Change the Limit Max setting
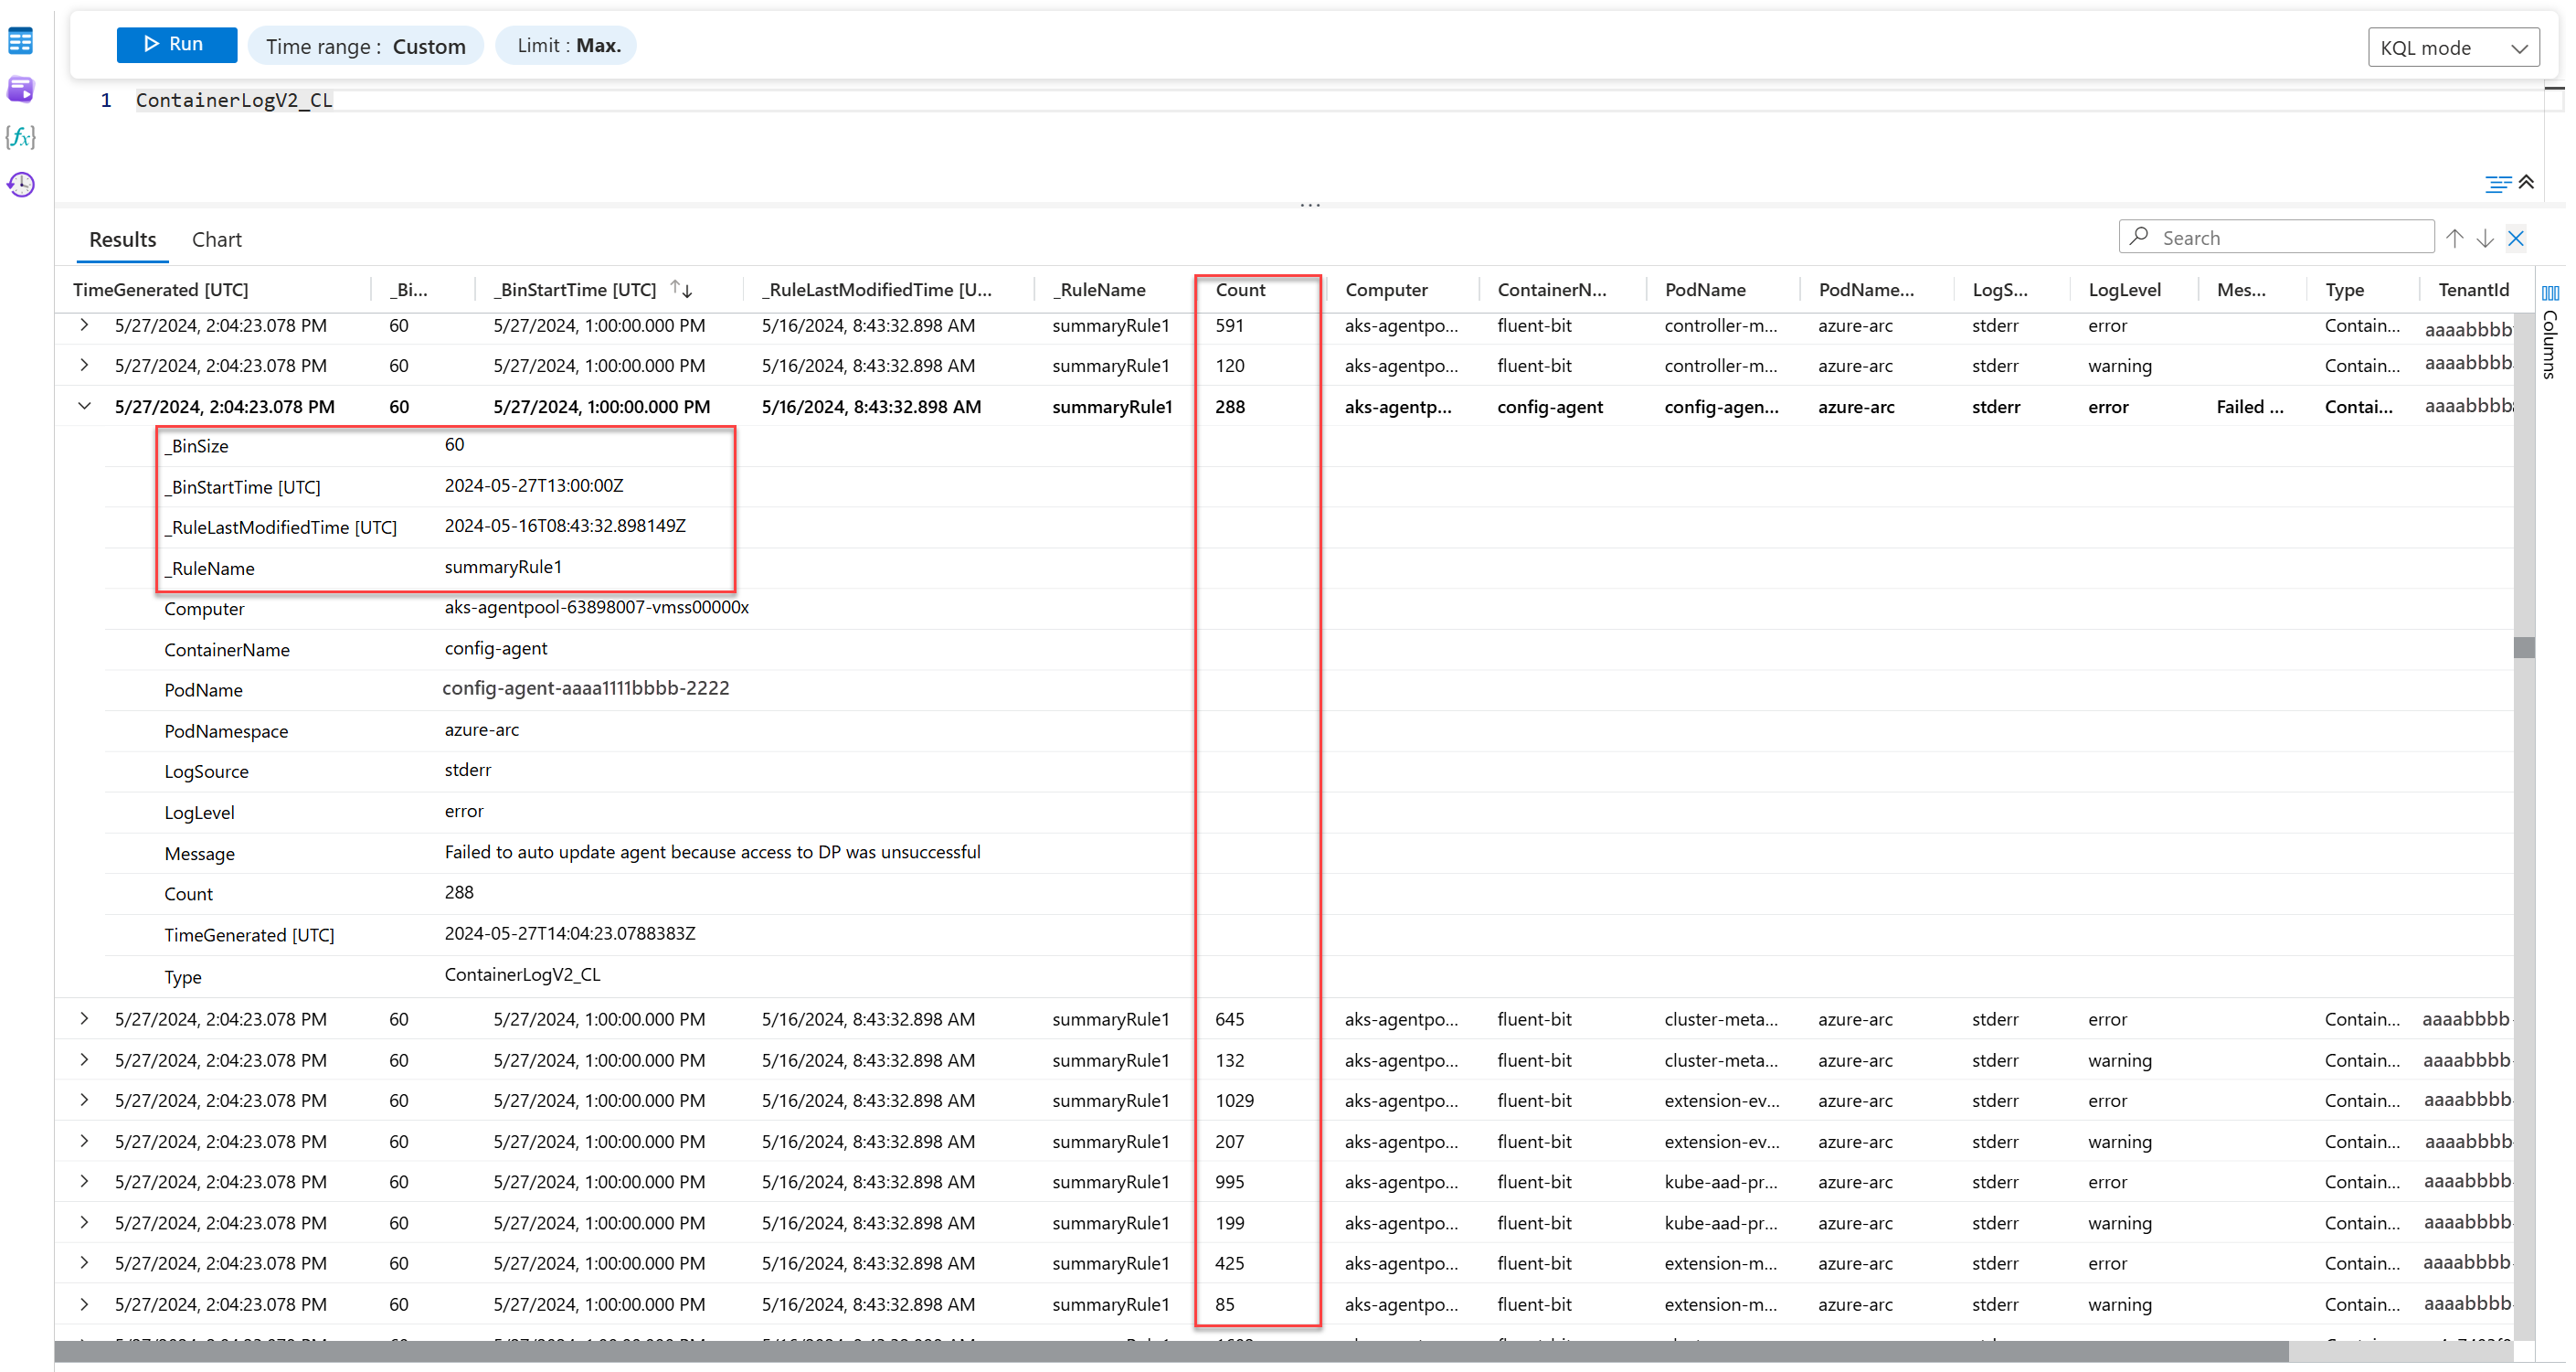Viewport: 2576px width, 1372px height. [567, 46]
